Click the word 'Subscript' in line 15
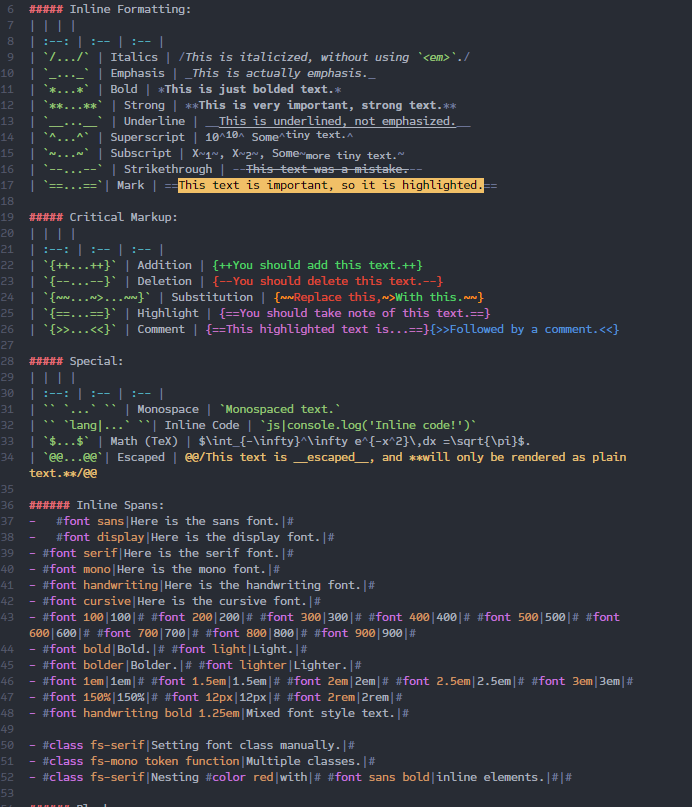The width and height of the screenshot is (692, 807). click(x=140, y=153)
